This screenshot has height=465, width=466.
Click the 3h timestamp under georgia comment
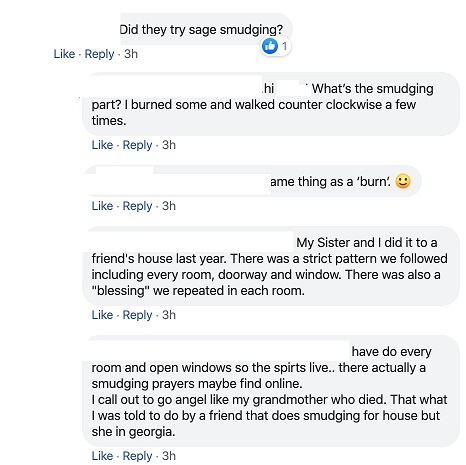coord(169,456)
